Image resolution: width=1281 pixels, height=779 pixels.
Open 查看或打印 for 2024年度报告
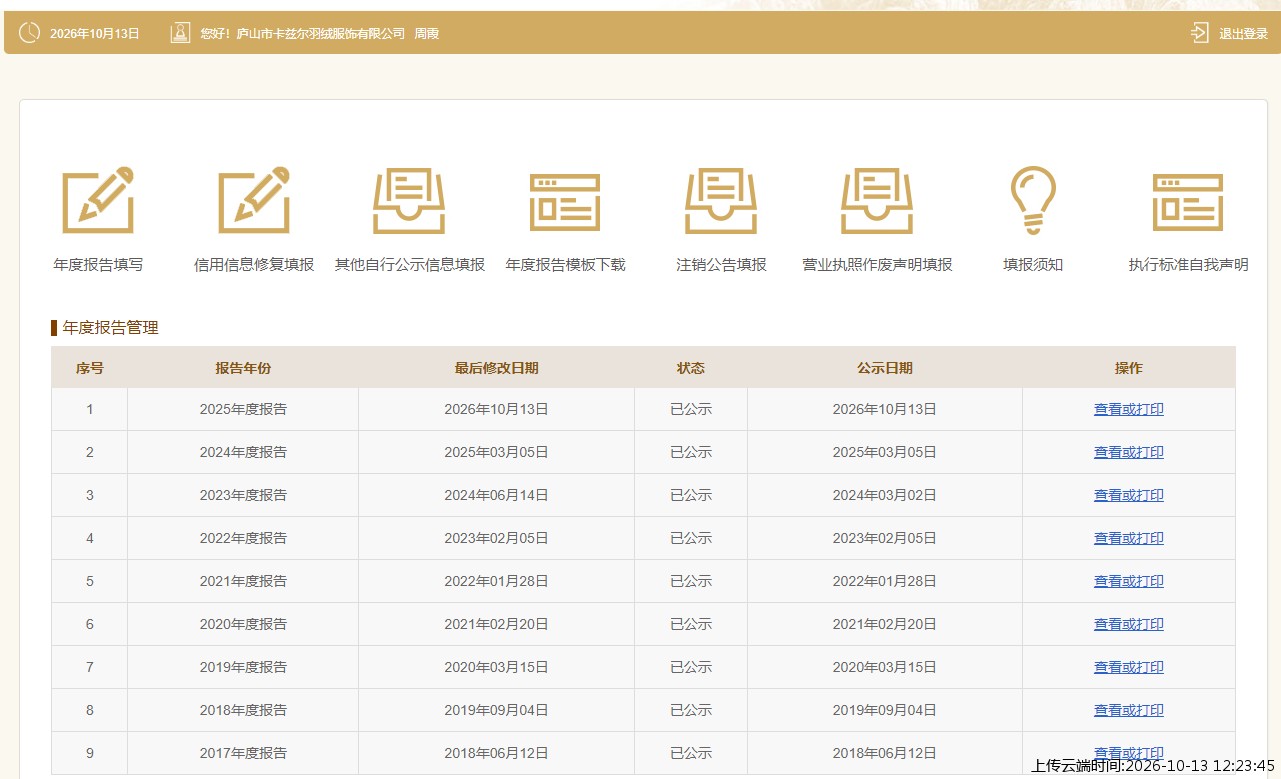coord(1128,452)
